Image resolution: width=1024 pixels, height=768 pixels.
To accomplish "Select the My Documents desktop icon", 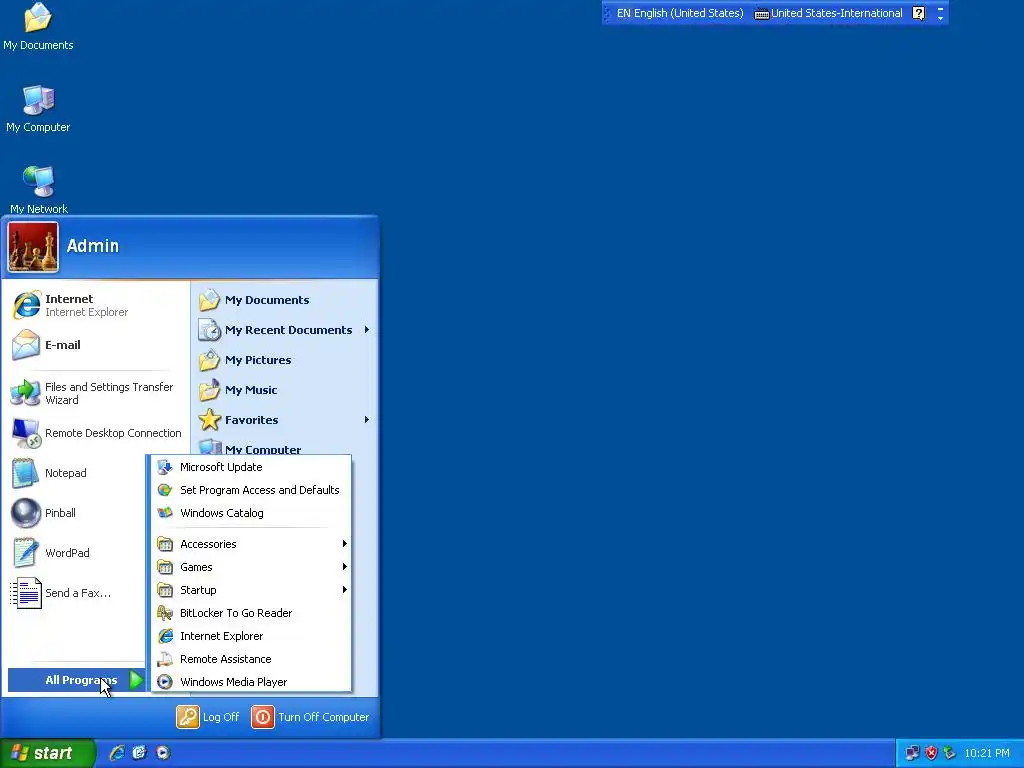I will 38,27.
